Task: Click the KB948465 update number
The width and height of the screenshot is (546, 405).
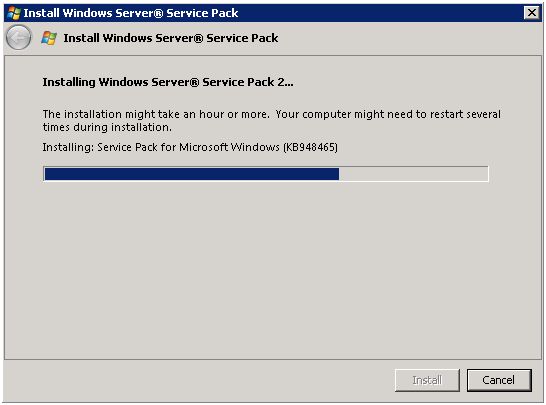Action: click(x=310, y=147)
